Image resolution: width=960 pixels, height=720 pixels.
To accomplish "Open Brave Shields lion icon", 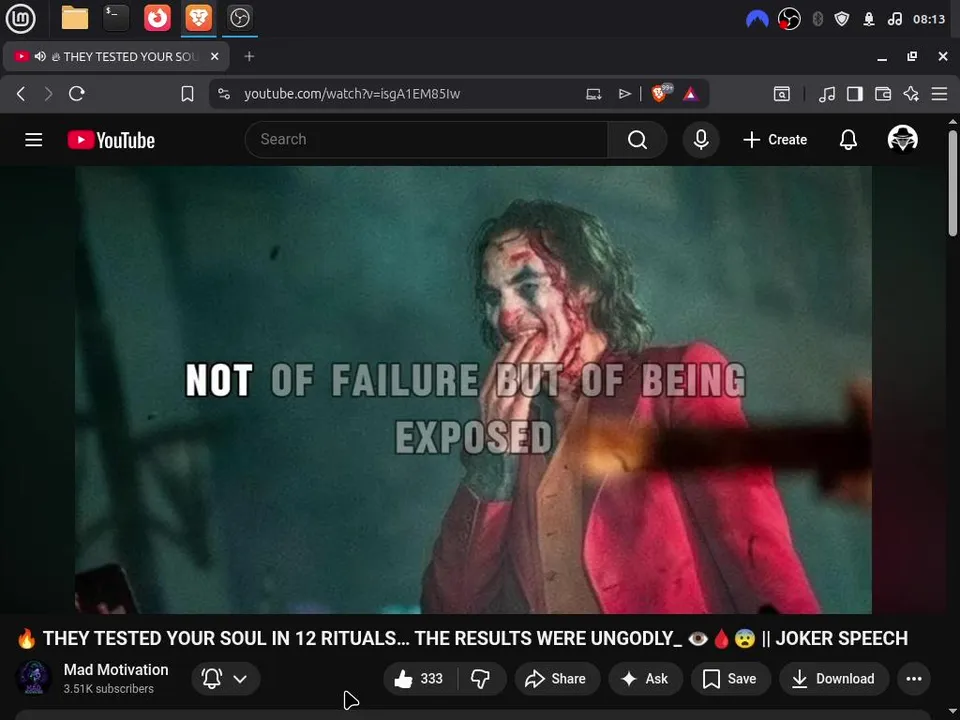I will click(x=660, y=93).
